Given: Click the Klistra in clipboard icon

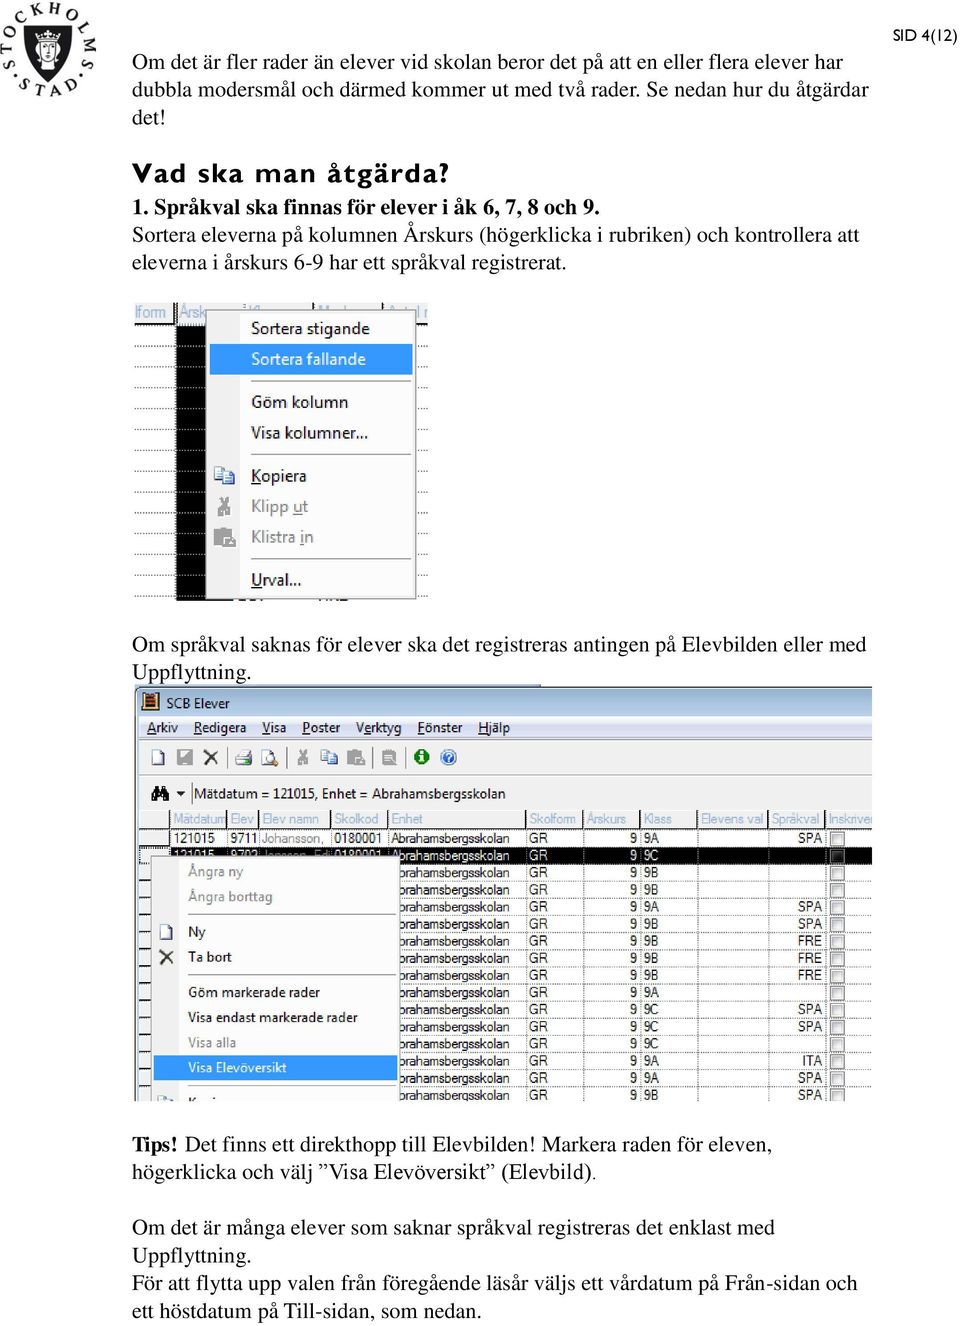Looking at the screenshot, I should (x=224, y=537).
